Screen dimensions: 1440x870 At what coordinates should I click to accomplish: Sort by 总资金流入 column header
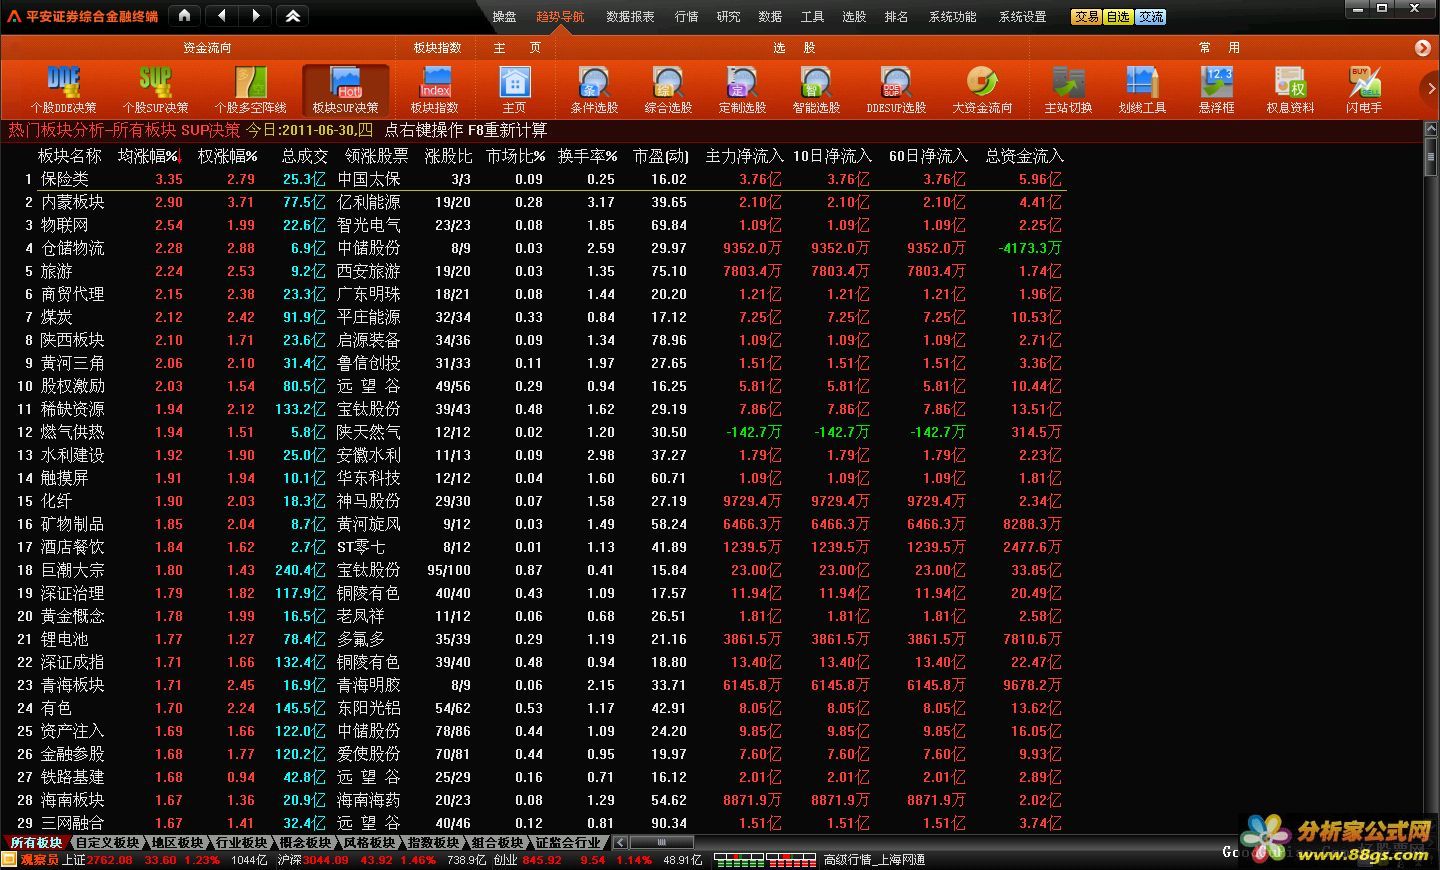coord(1025,156)
